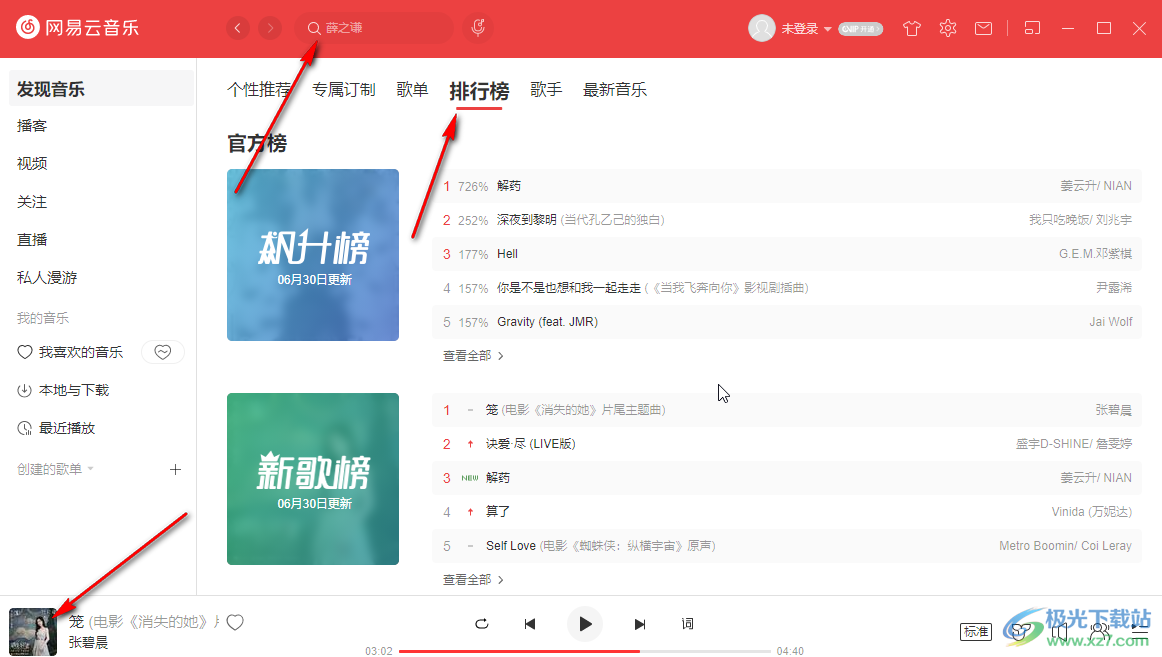The height and width of the screenshot is (657, 1162).
Task: Open the messages envelope icon
Action: click(983, 28)
